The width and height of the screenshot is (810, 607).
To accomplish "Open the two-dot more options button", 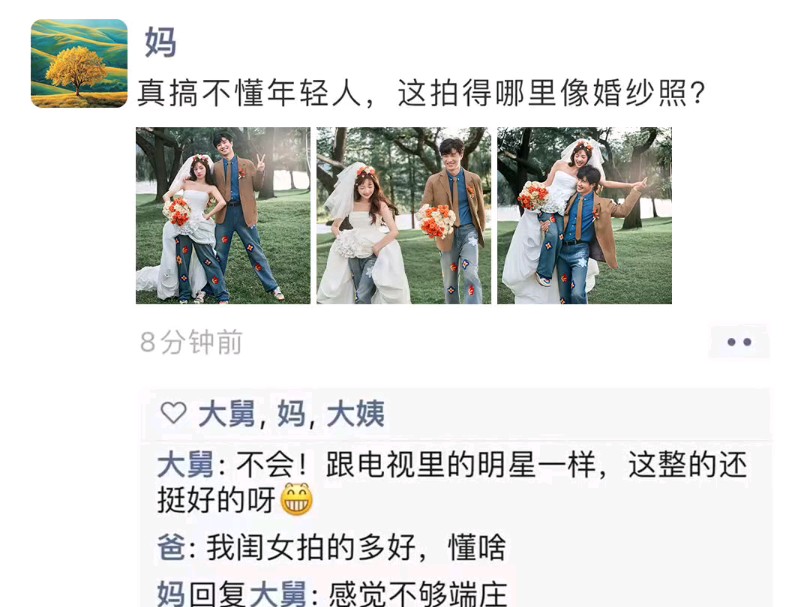I will click(739, 342).
